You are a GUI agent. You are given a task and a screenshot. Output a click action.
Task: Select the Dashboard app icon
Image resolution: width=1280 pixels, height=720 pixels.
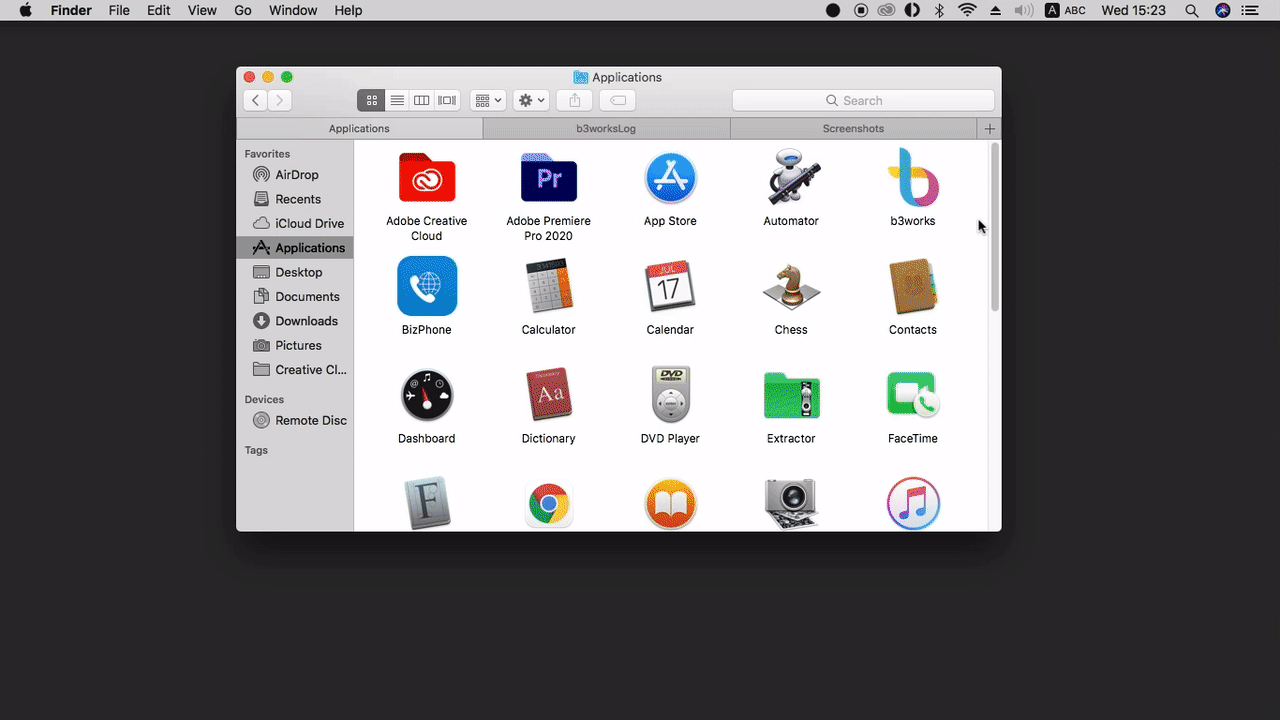427,395
